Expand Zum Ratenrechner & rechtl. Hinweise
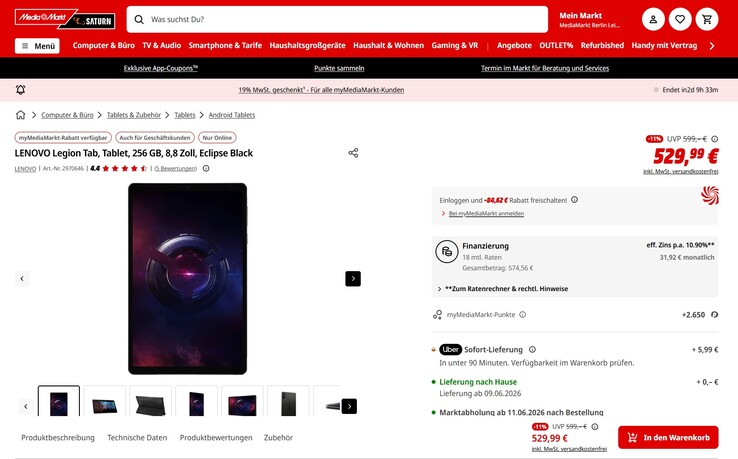Viewport: 738px width, 459px height. point(503,289)
